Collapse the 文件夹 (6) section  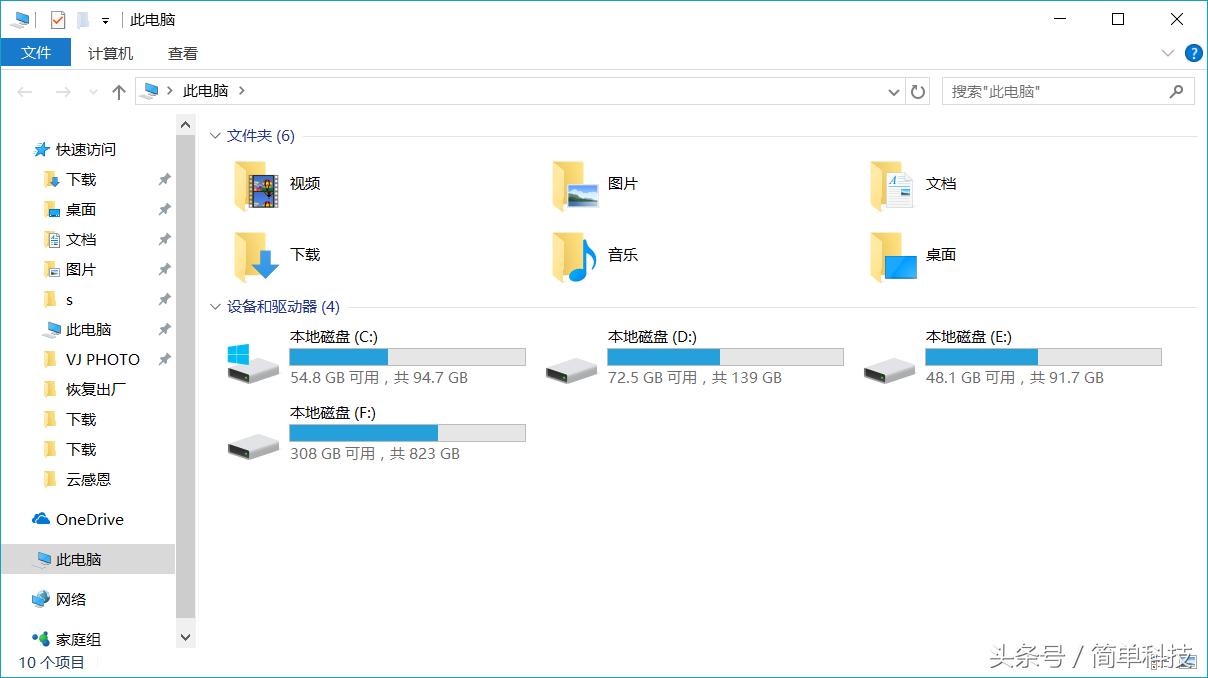215,135
